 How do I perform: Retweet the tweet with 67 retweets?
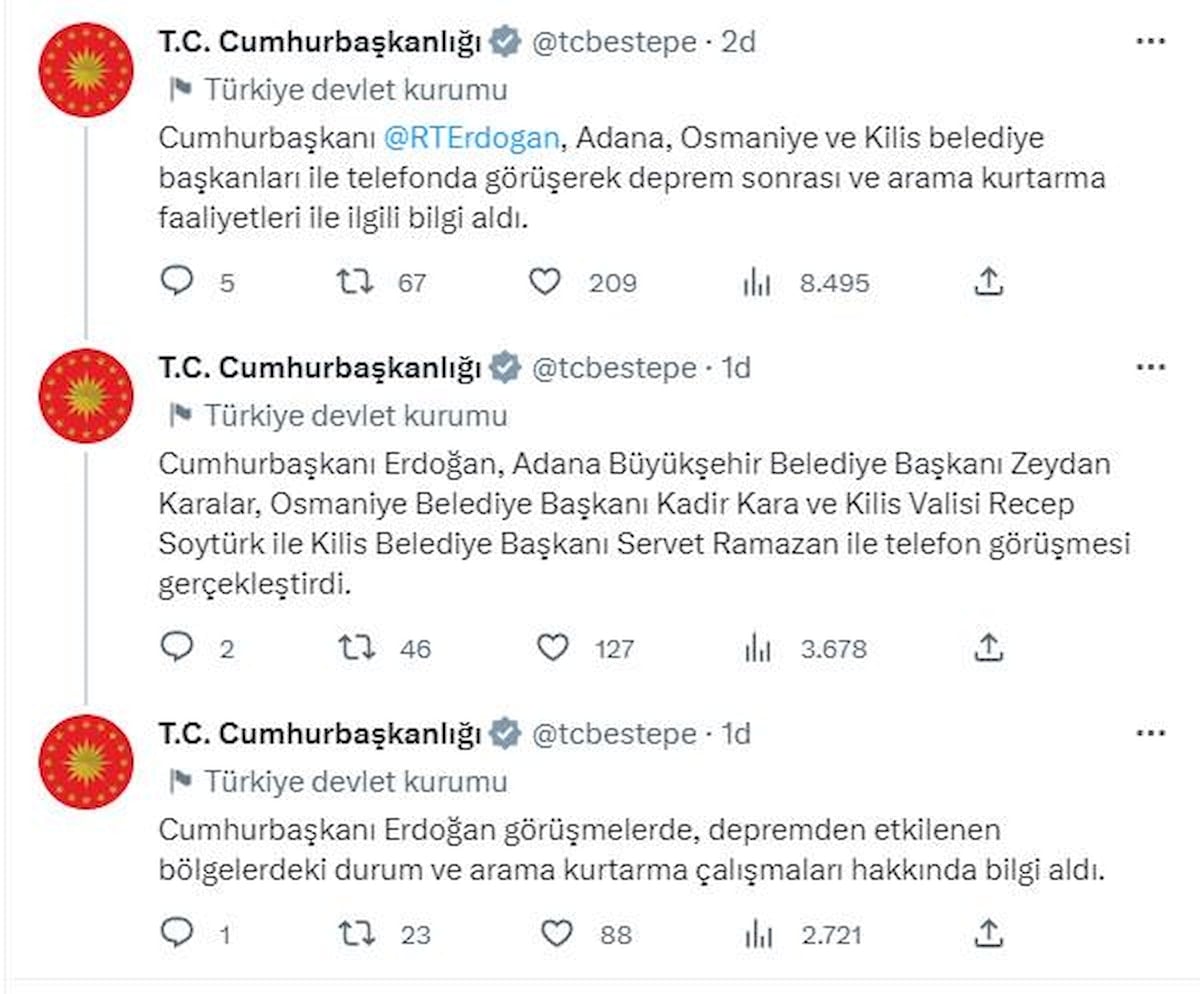(x=355, y=283)
